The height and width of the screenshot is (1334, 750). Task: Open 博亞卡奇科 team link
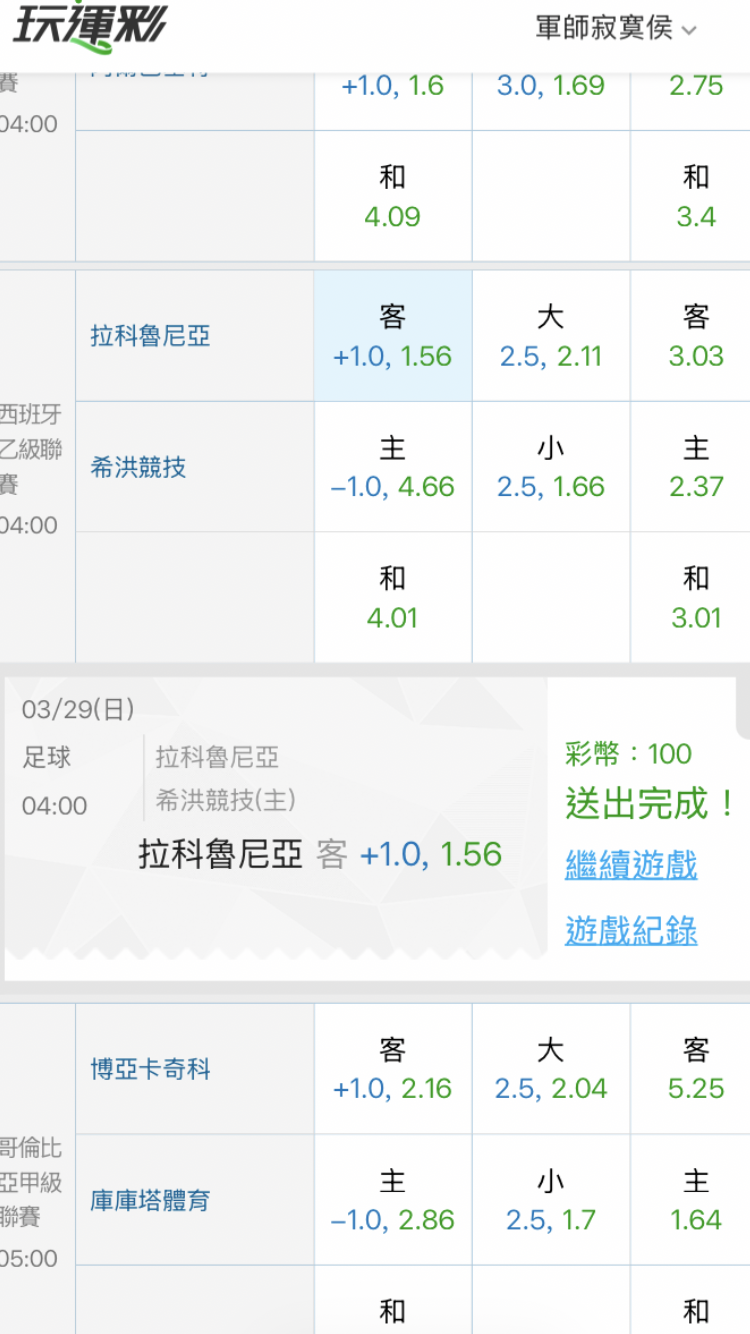(151, 1069)
